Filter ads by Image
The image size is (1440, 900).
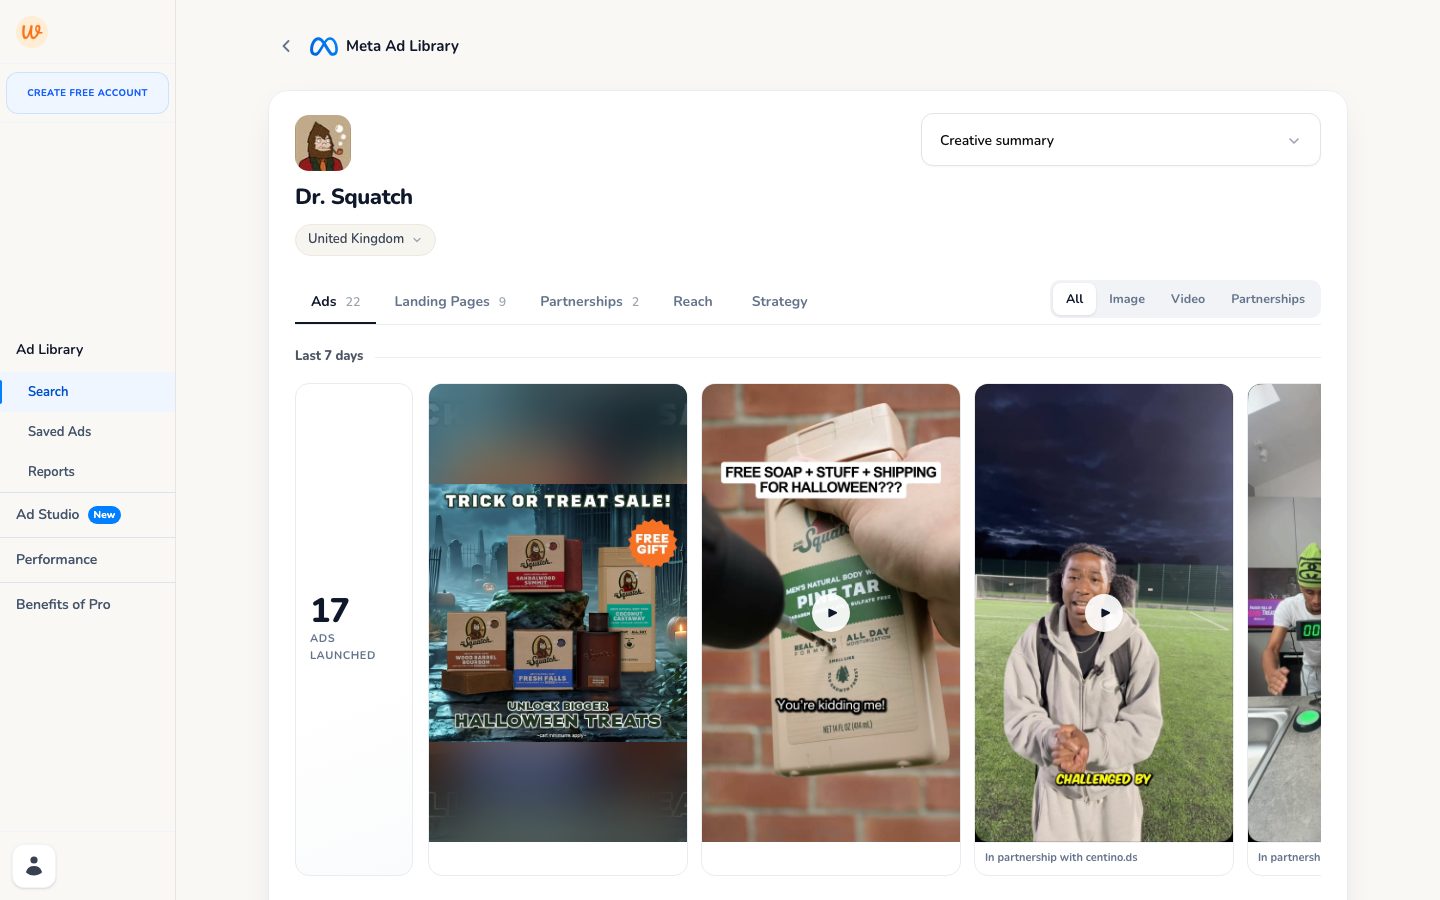click(1126, 299)
